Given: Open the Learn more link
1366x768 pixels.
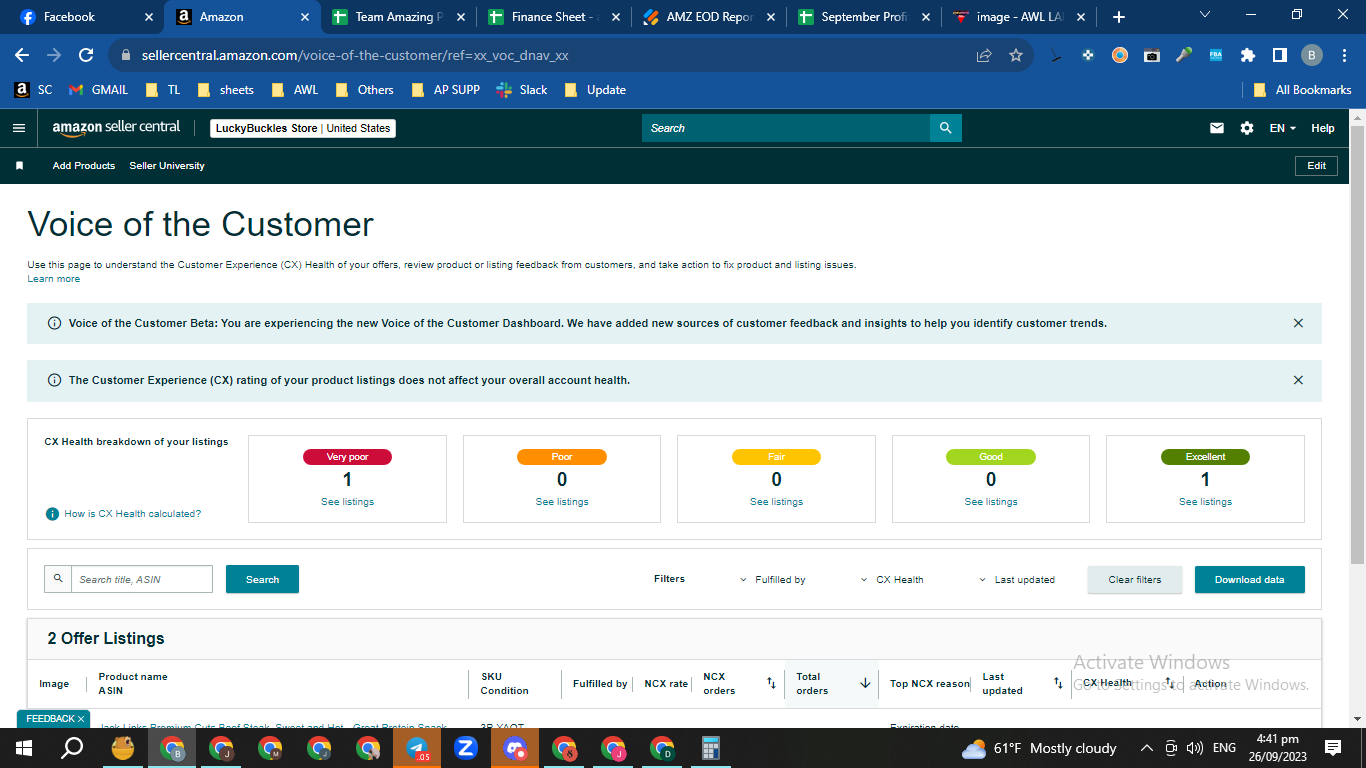Looking at the screenshot, I should pos(54,279).
